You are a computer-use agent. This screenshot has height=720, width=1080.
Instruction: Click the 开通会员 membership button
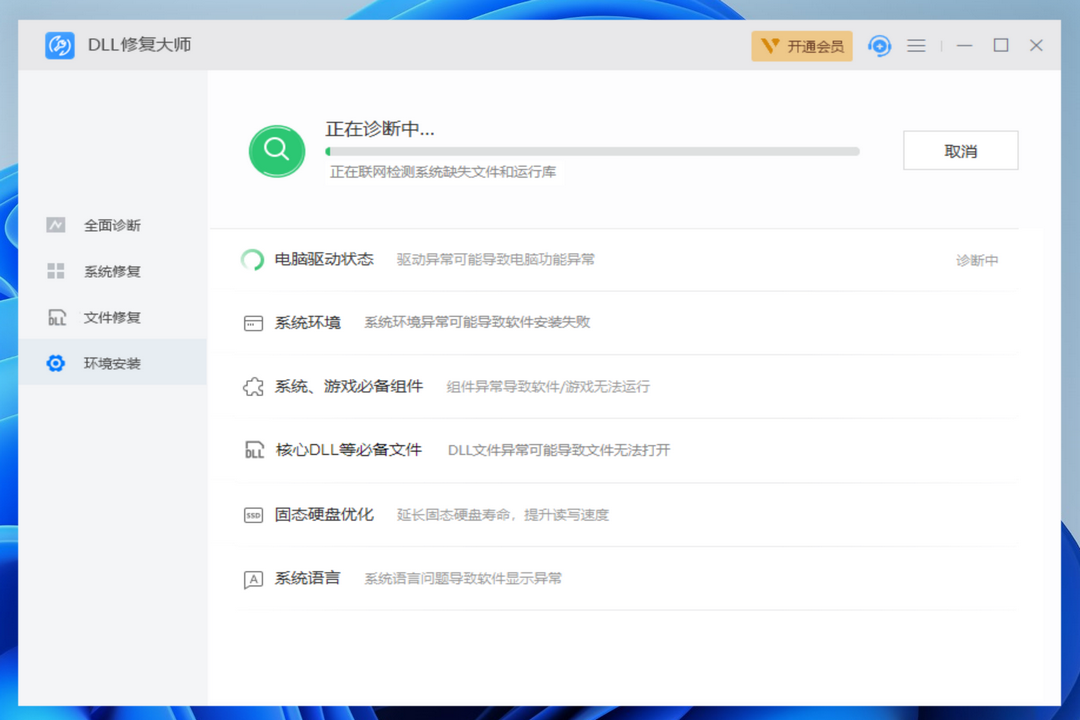pos(802,45)
